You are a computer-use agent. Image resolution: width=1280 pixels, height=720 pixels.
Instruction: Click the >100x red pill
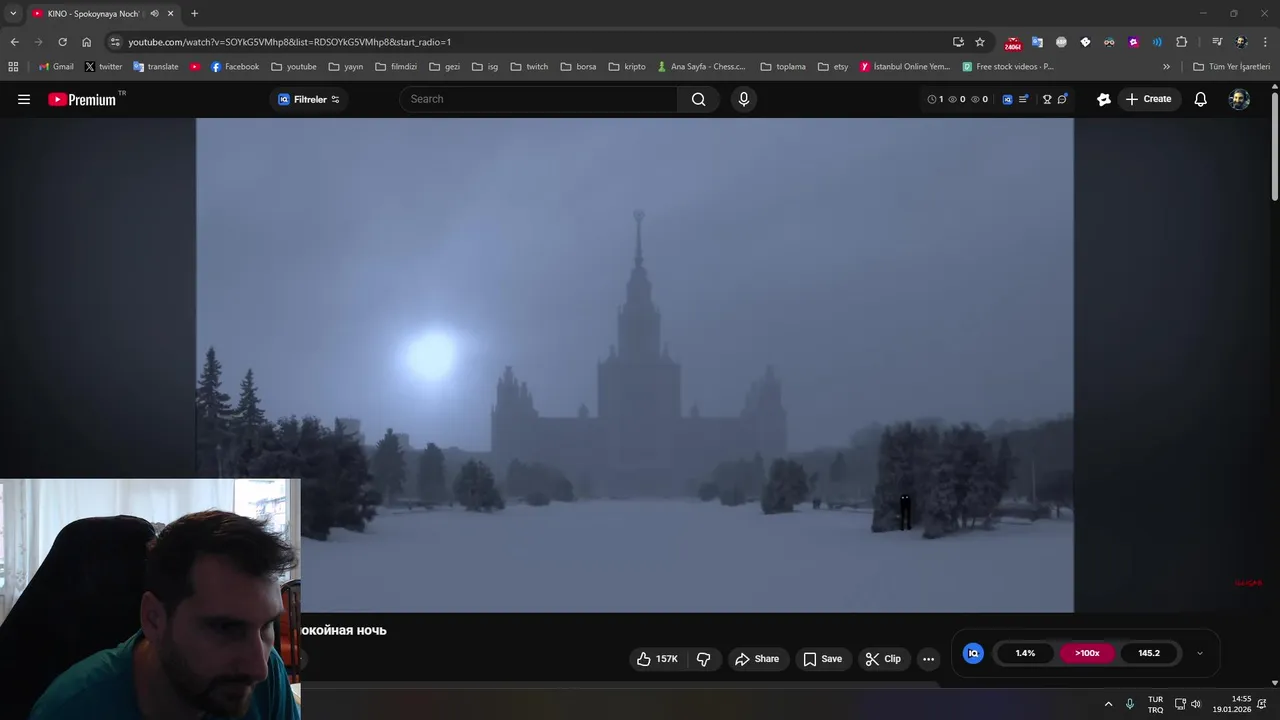(1087, 653)
